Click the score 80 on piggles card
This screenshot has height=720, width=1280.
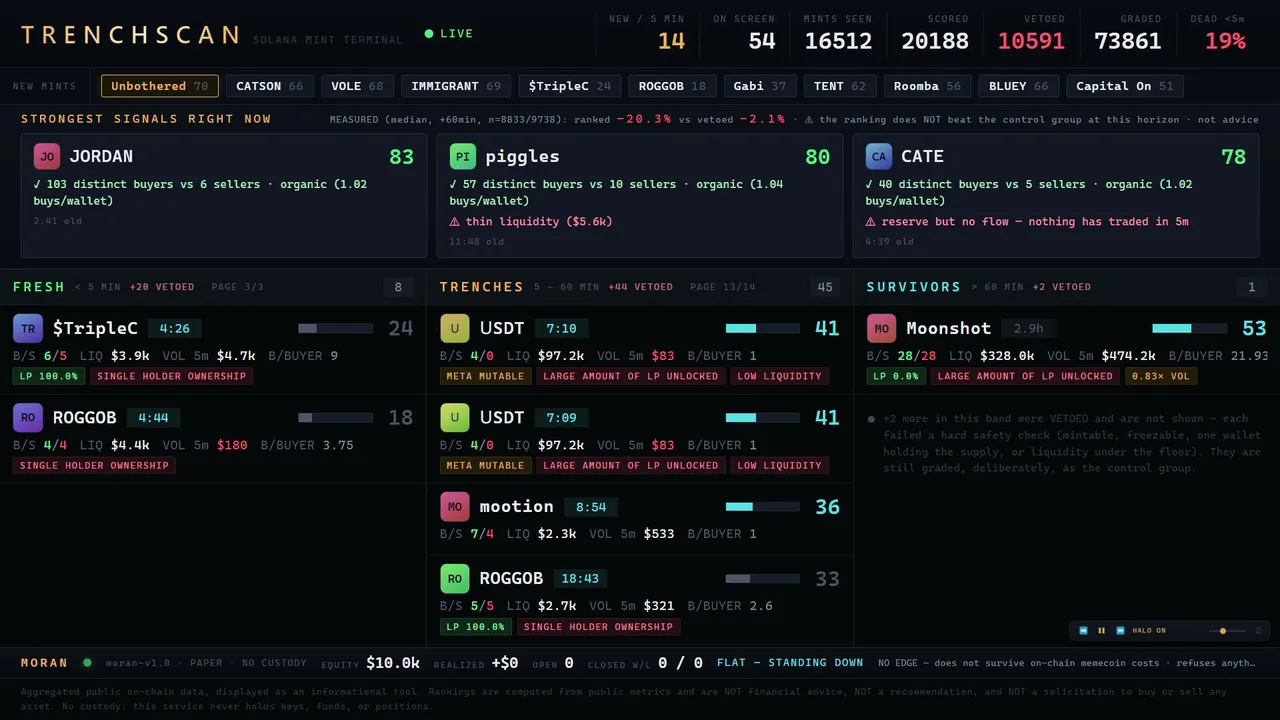818,157
